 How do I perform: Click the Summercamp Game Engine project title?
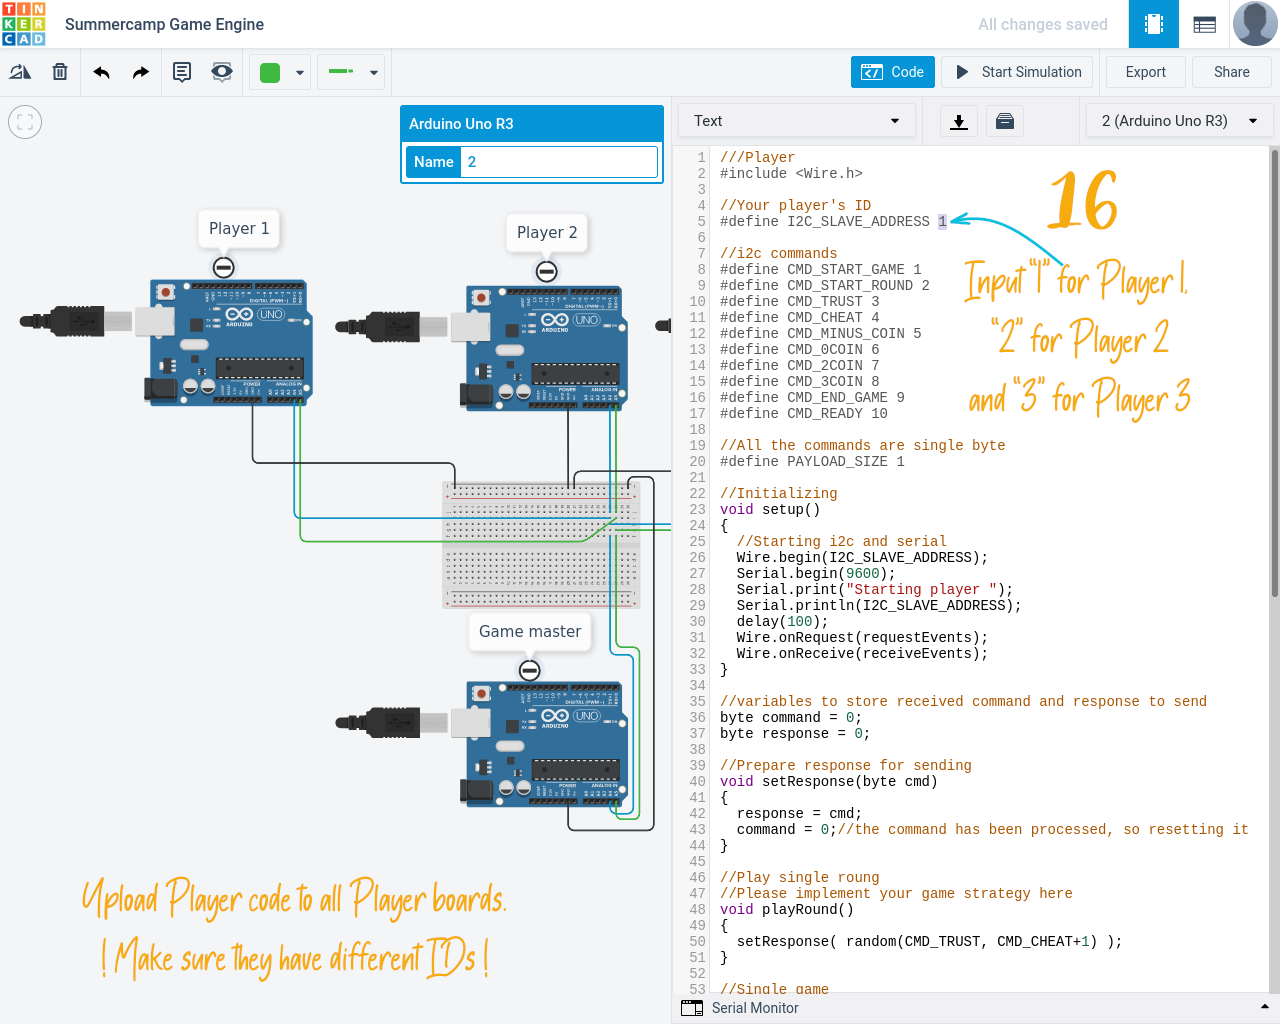[x=165, y=24]
